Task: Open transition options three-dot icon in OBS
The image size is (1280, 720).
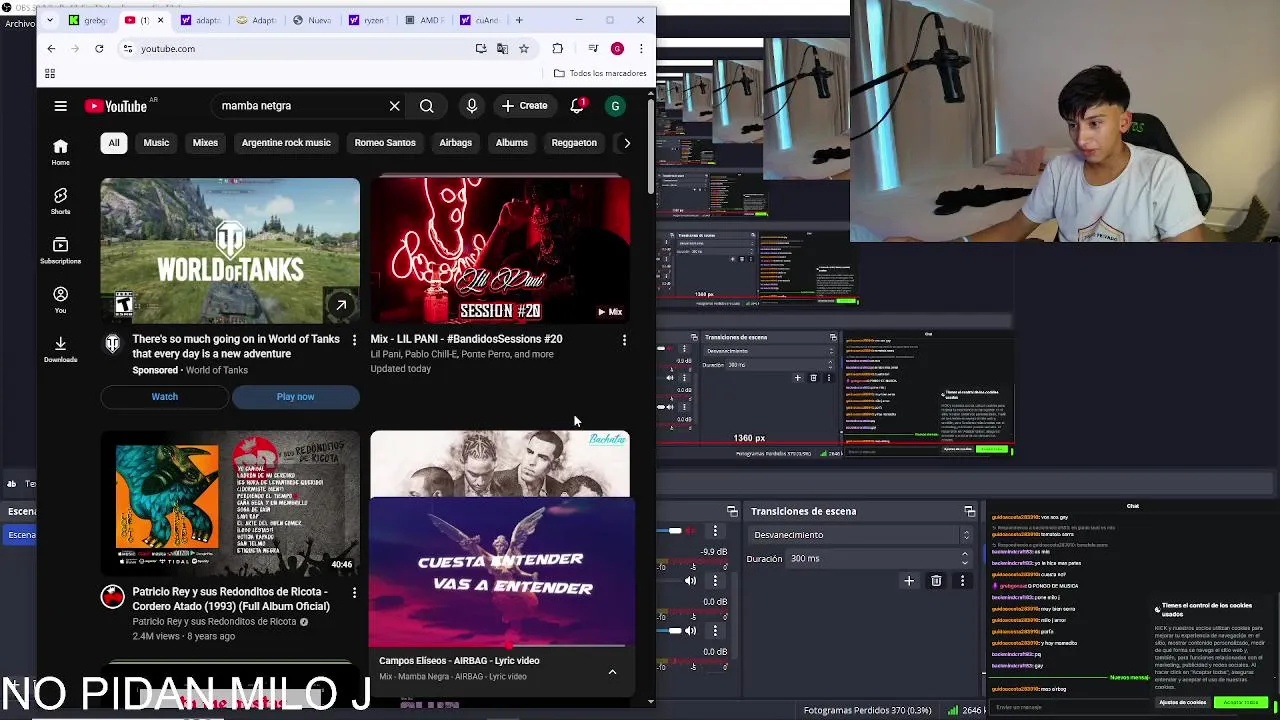Action: click(963, 581)
